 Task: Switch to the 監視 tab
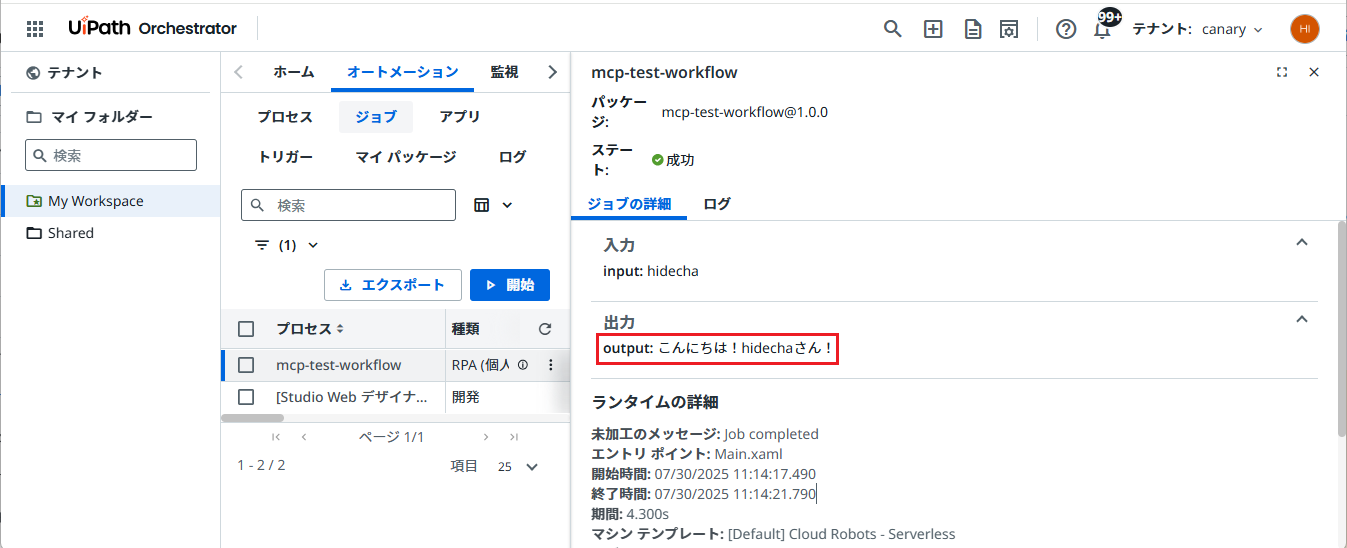coord(504,72)
